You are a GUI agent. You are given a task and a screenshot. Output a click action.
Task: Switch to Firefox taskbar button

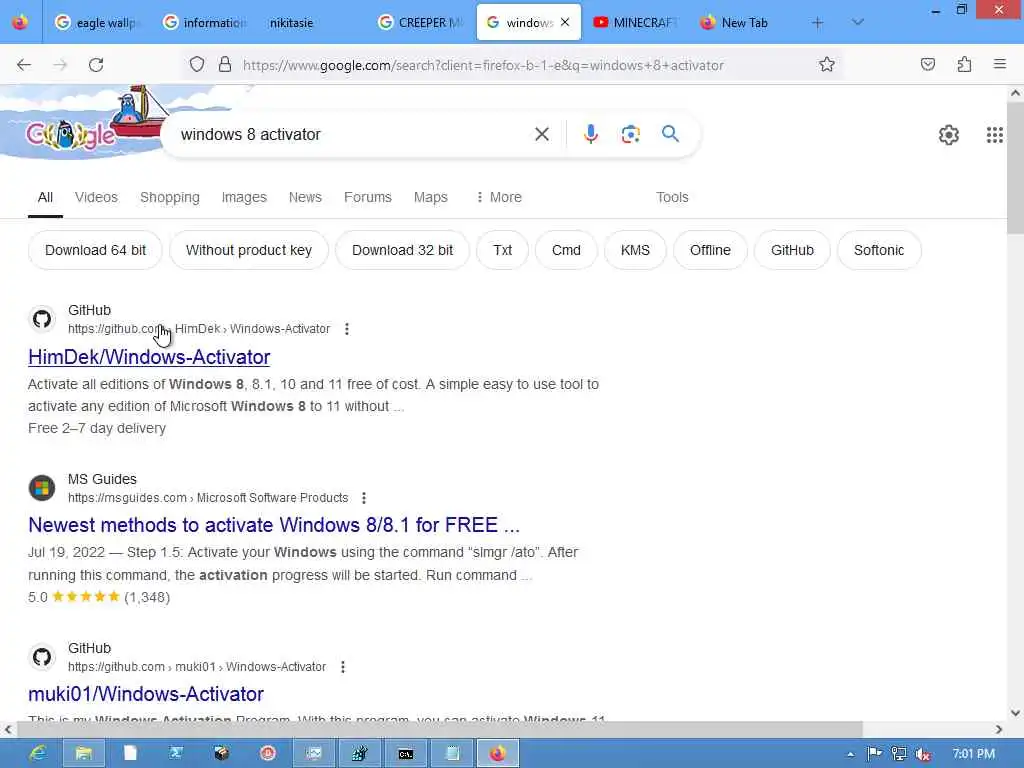pos(498,754)
